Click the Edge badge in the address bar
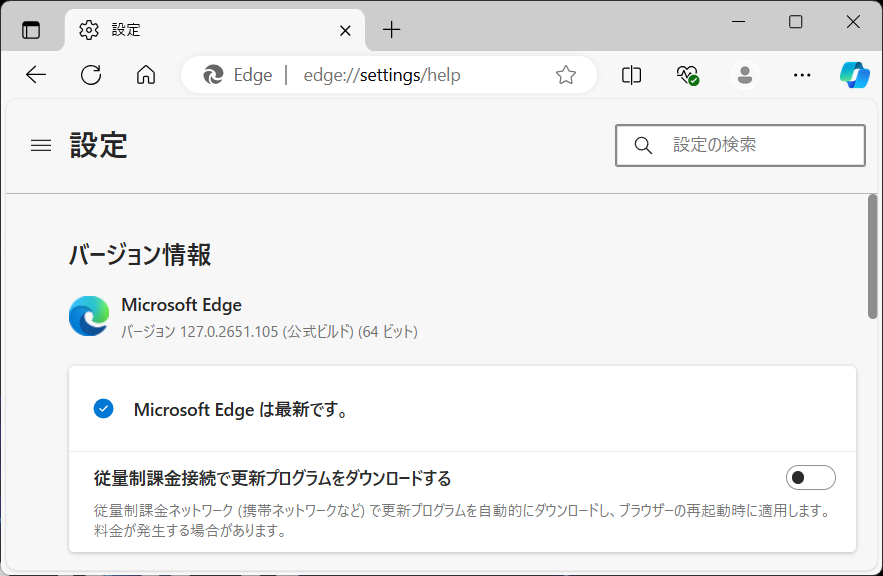 click(x=237, y=74)
